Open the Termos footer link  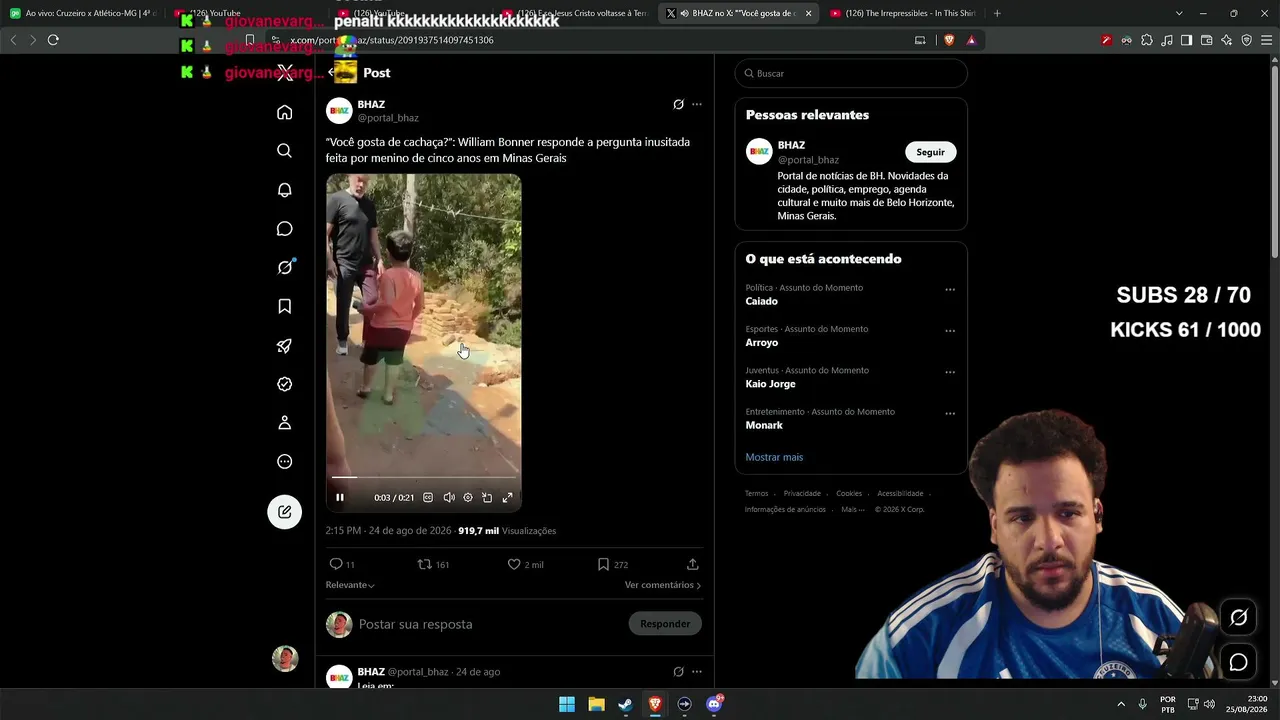coord(756,493)
